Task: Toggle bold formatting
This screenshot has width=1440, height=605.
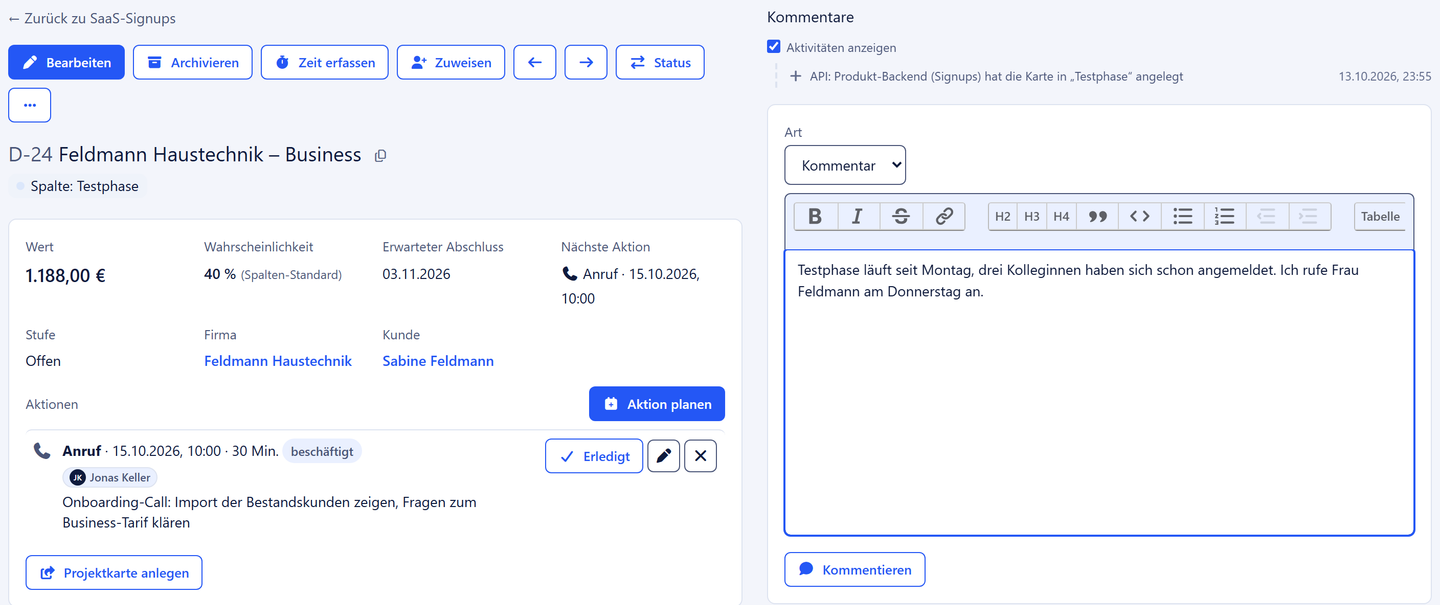Action: pos(815,216)
